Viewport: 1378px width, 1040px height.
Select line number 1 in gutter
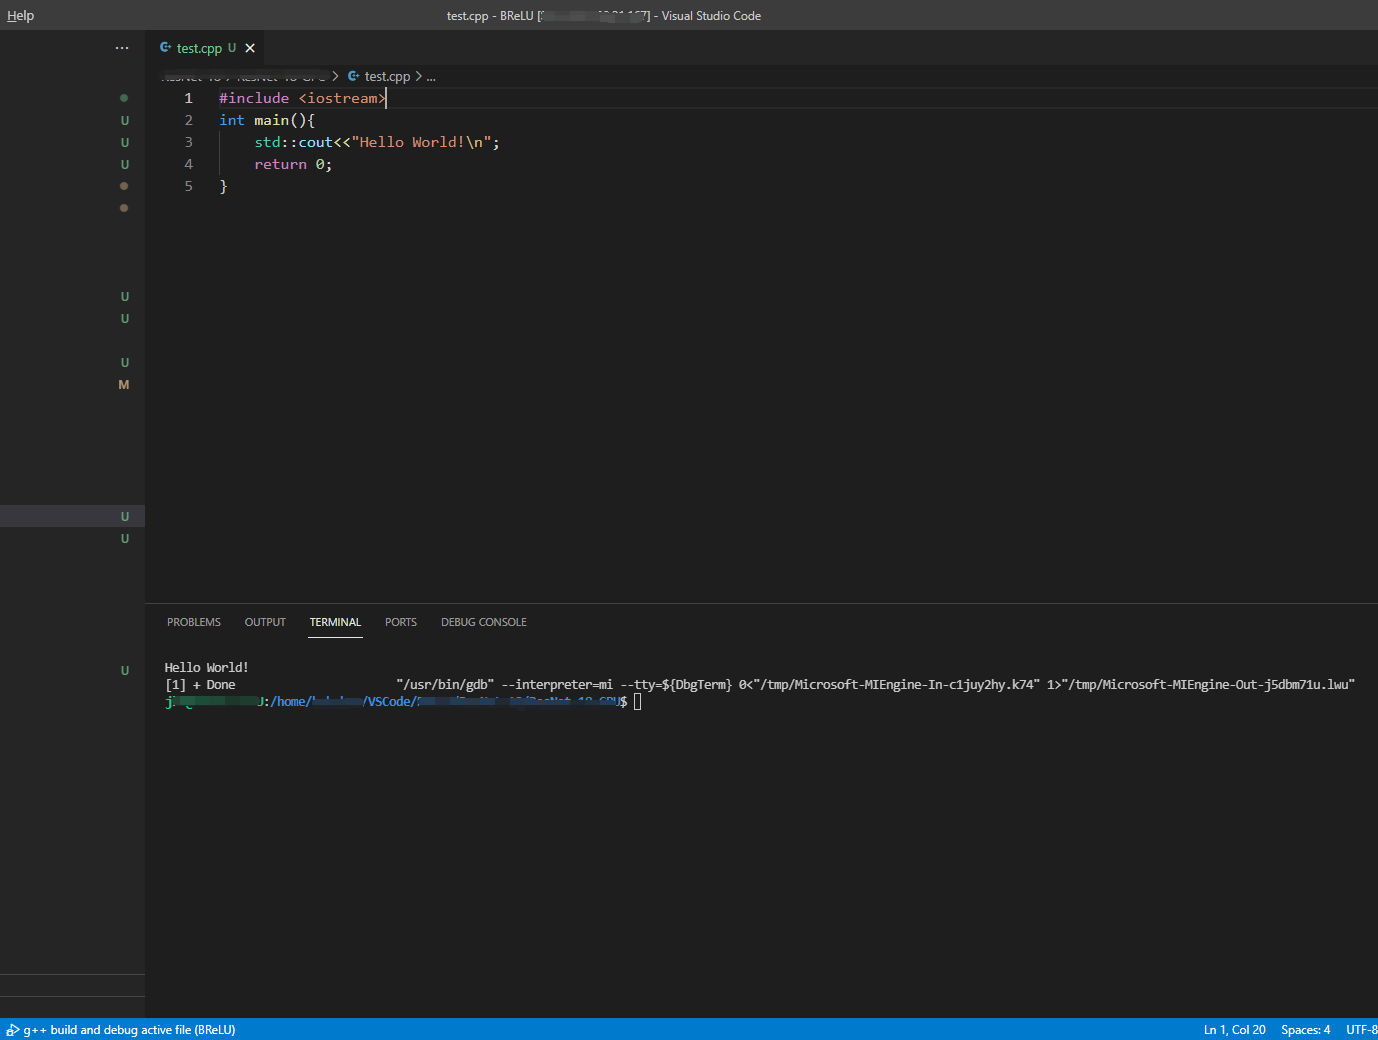[x=188, y=98]
